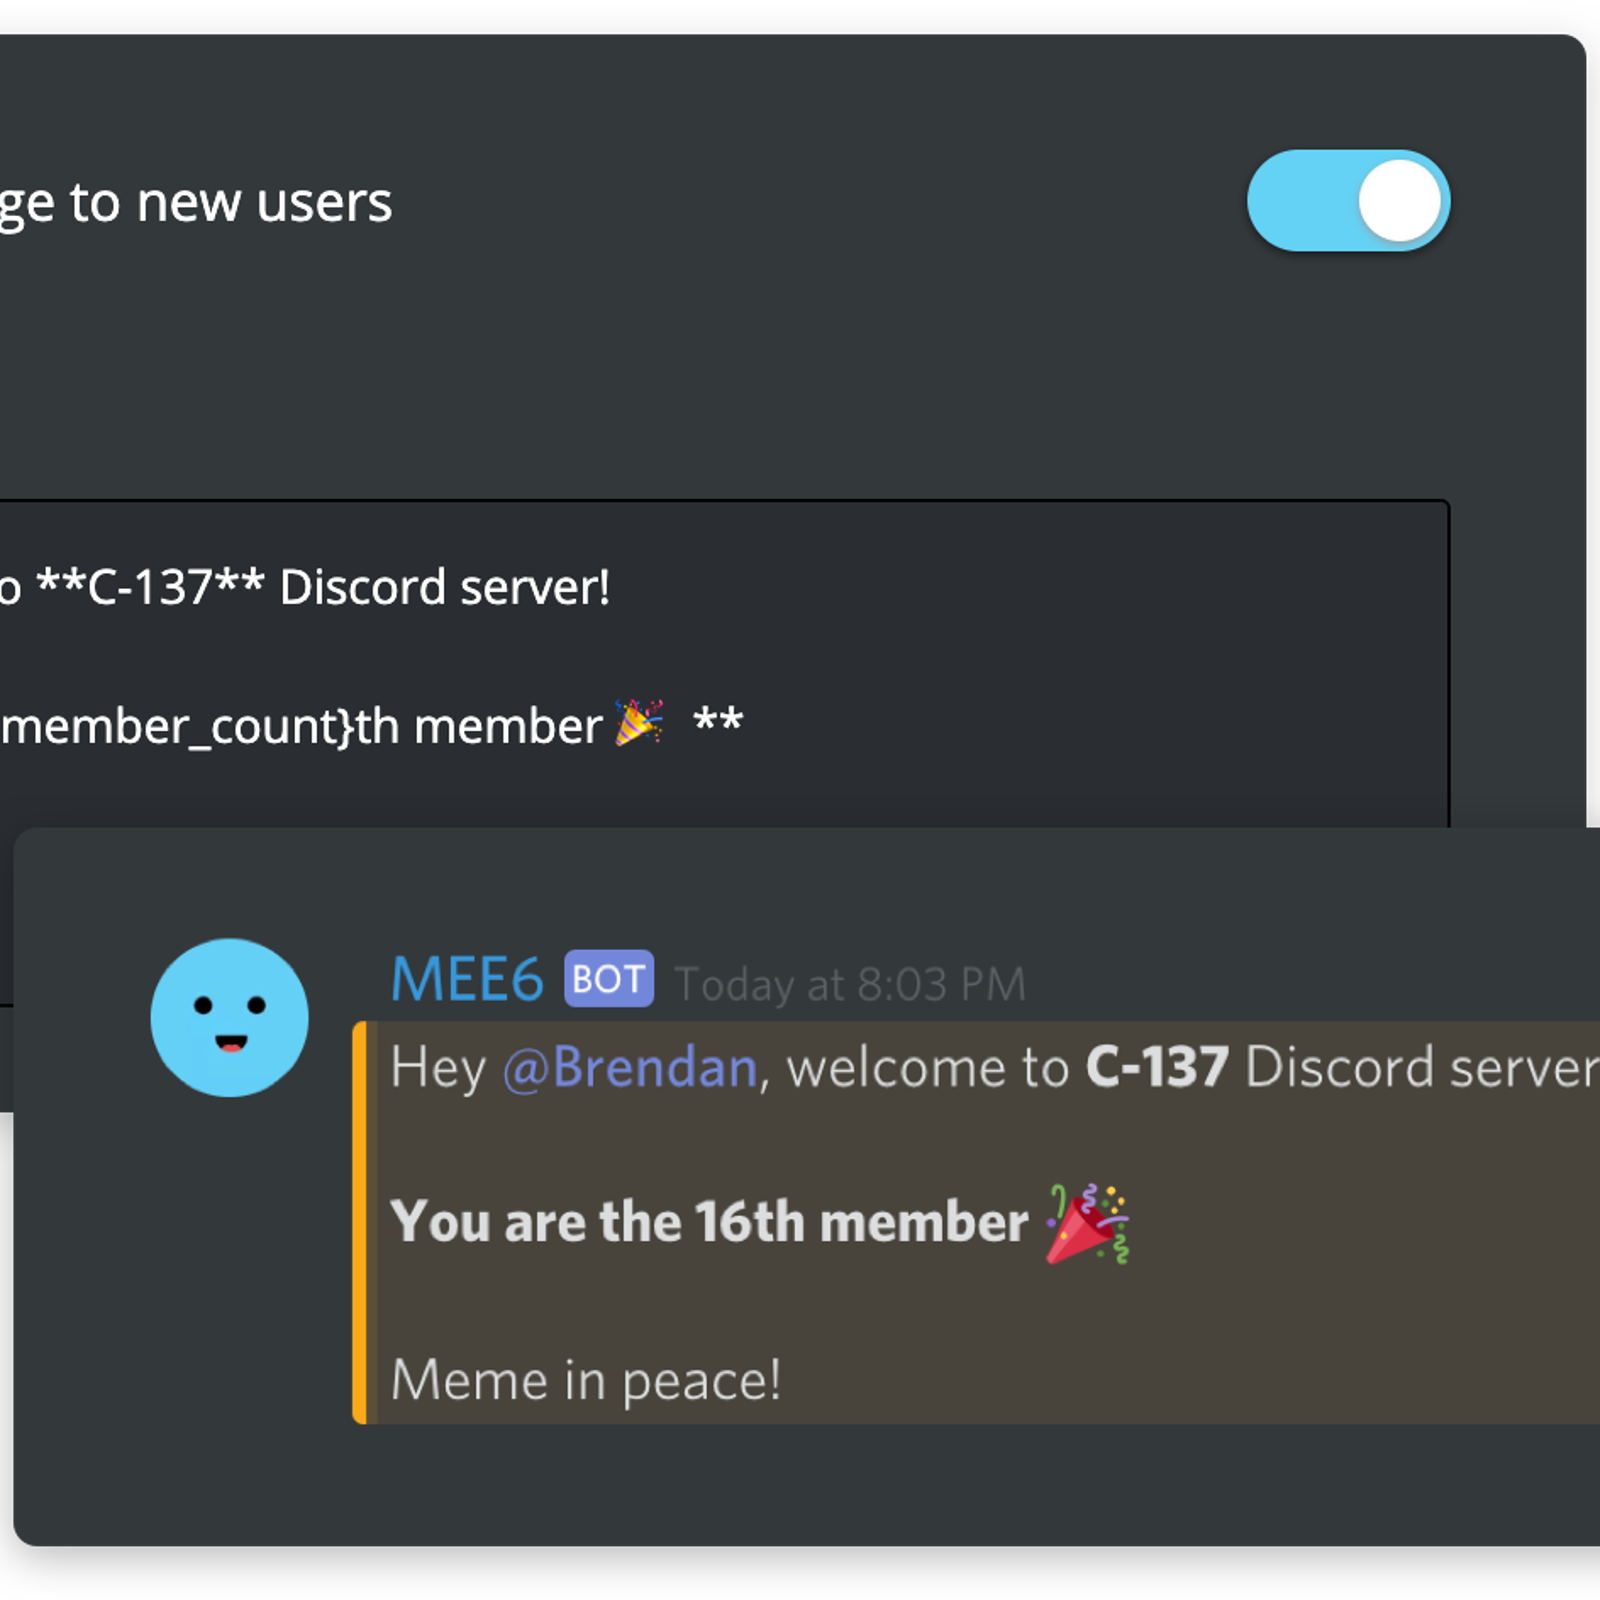Click the party popper emoji in the text box

click(639, 722)
